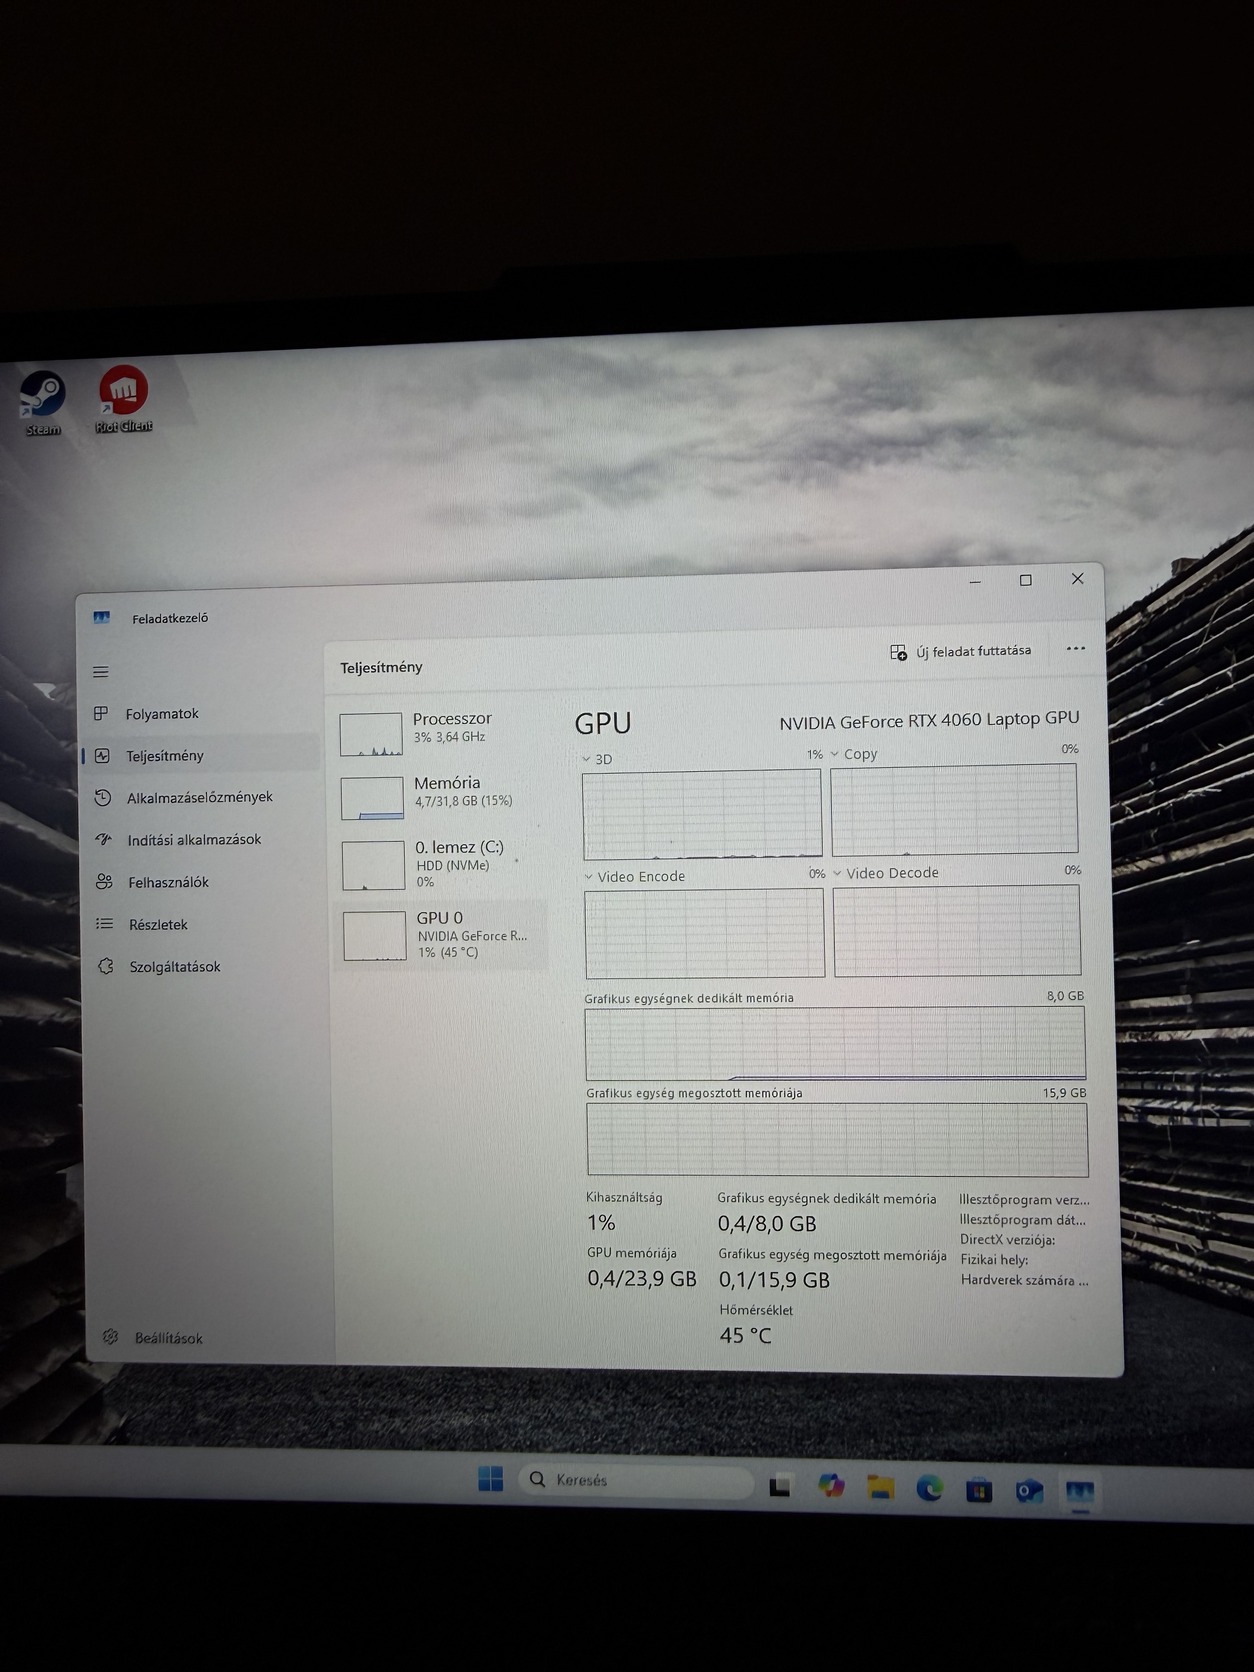The width and height of the screenshot is (1254, 1672).
Task: Select the Memória performance item
Action: tap(440, 796)
